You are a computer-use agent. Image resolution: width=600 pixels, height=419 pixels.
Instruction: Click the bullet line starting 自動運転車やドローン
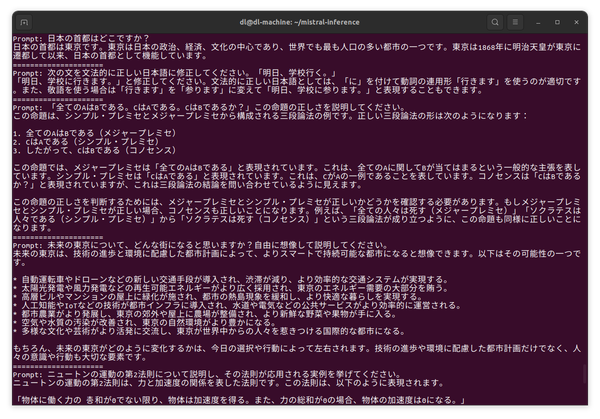point(231,279)
